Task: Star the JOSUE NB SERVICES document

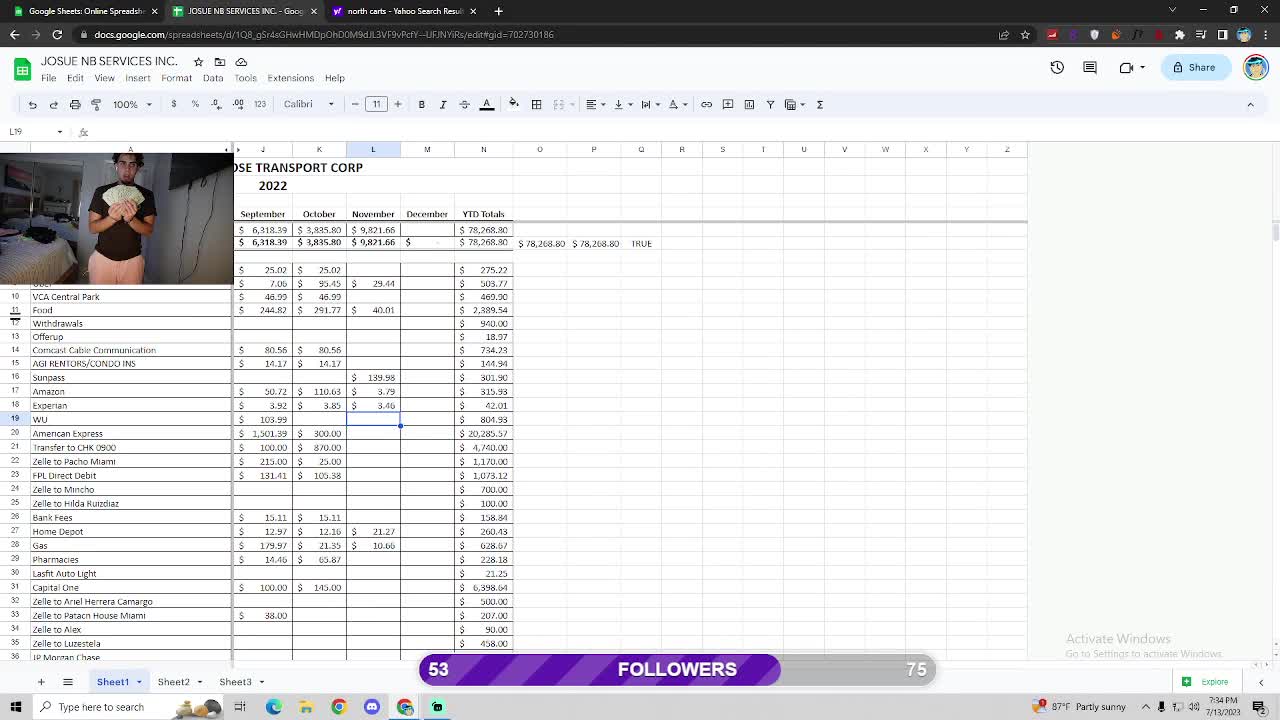Action: coord(198,62)
